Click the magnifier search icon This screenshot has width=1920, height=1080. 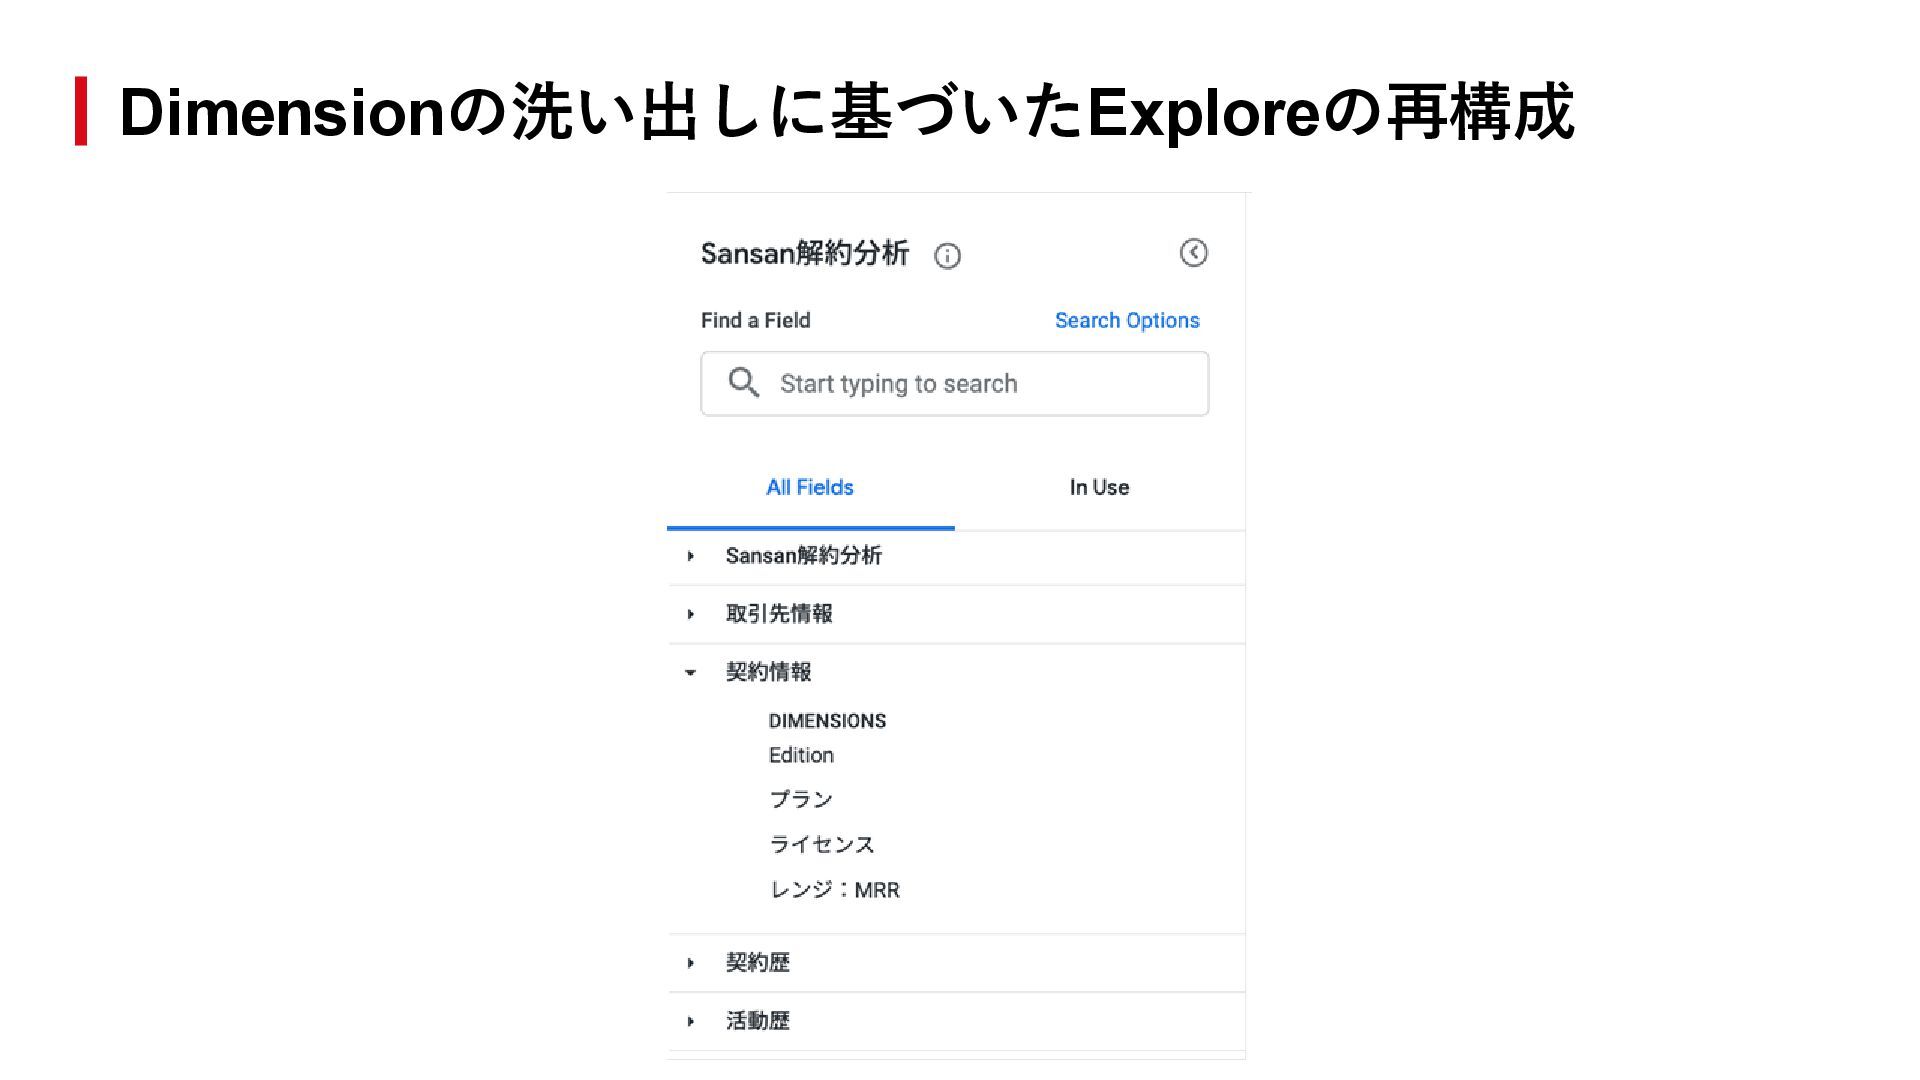[743, 382]
